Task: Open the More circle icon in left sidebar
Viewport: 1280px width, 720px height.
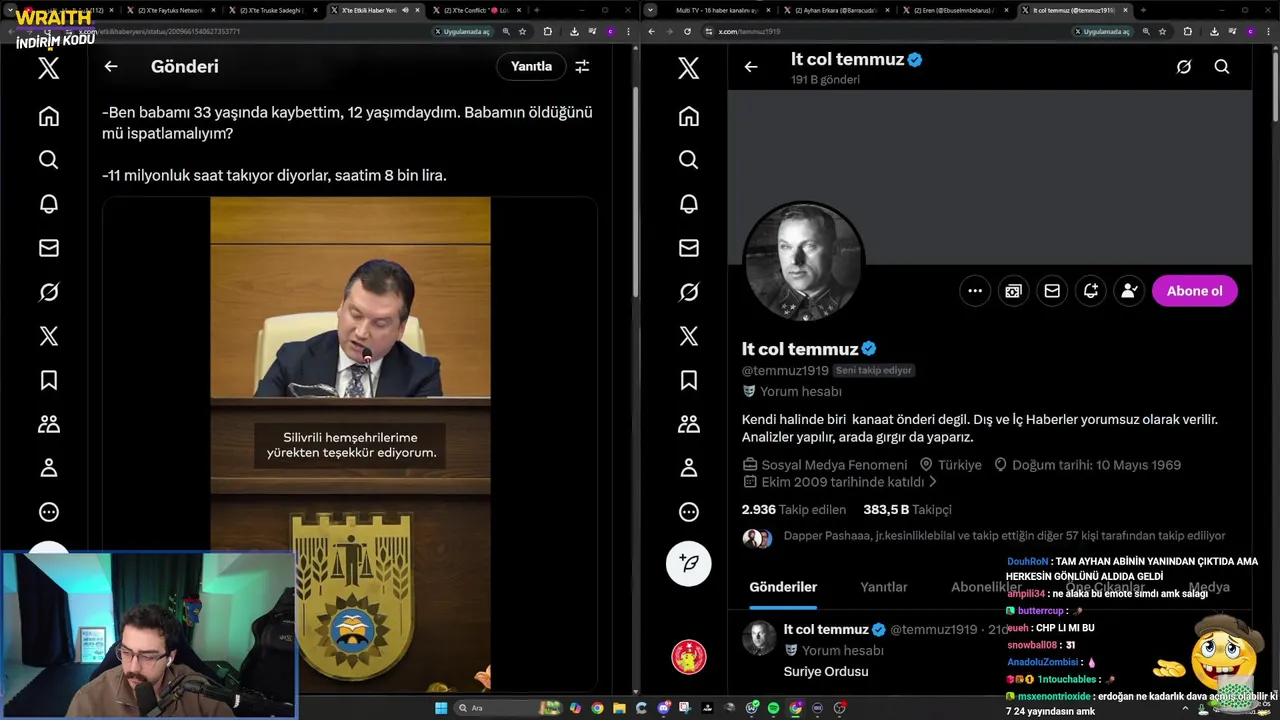Action: (x=48, y=512)
